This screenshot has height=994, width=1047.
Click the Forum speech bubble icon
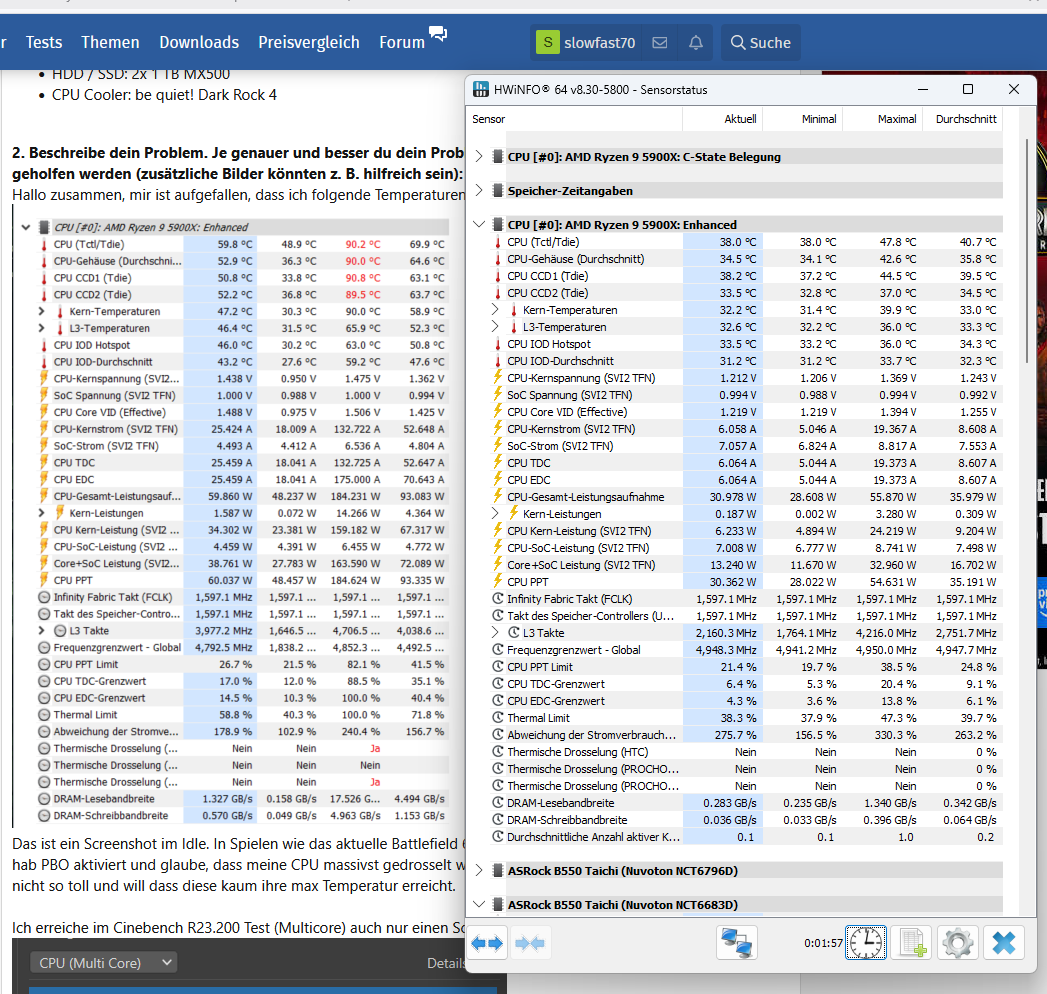coord(438,33)
